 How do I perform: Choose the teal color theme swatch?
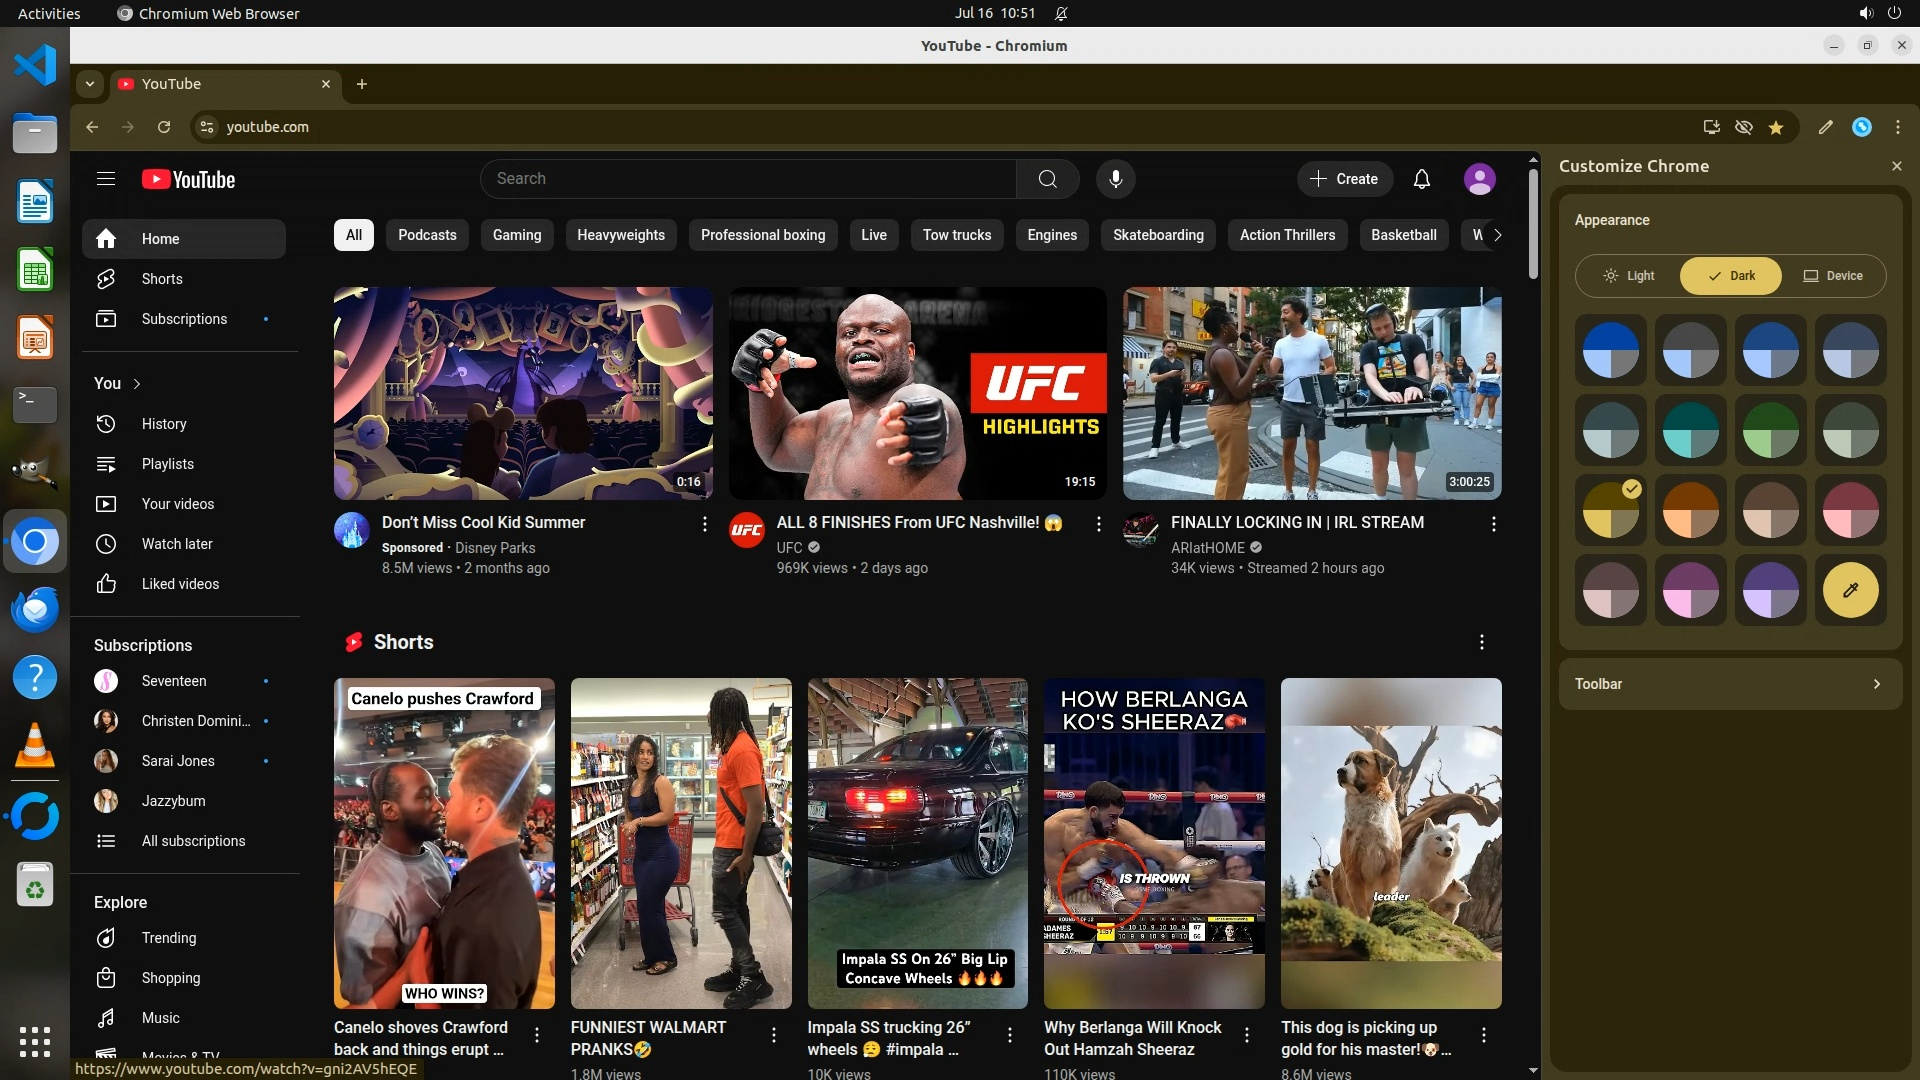[x=1690, y=431]
